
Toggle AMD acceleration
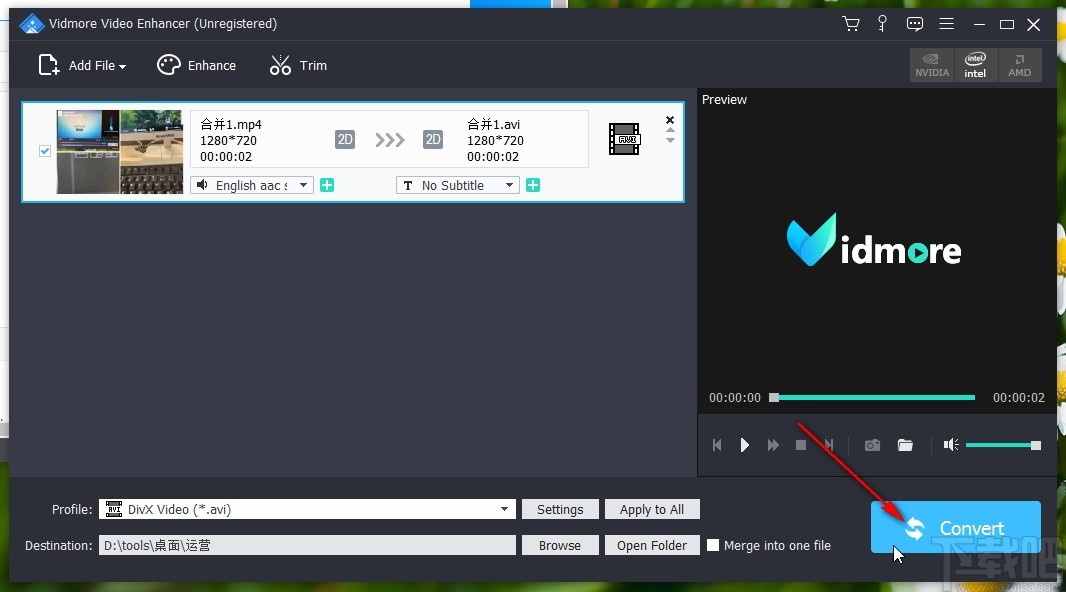coord(1019,65)
